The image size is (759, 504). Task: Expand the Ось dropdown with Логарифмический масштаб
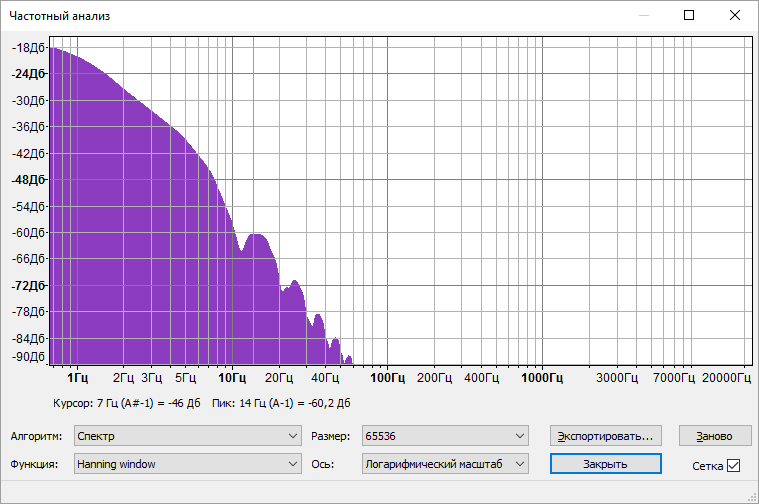(445, 464)
